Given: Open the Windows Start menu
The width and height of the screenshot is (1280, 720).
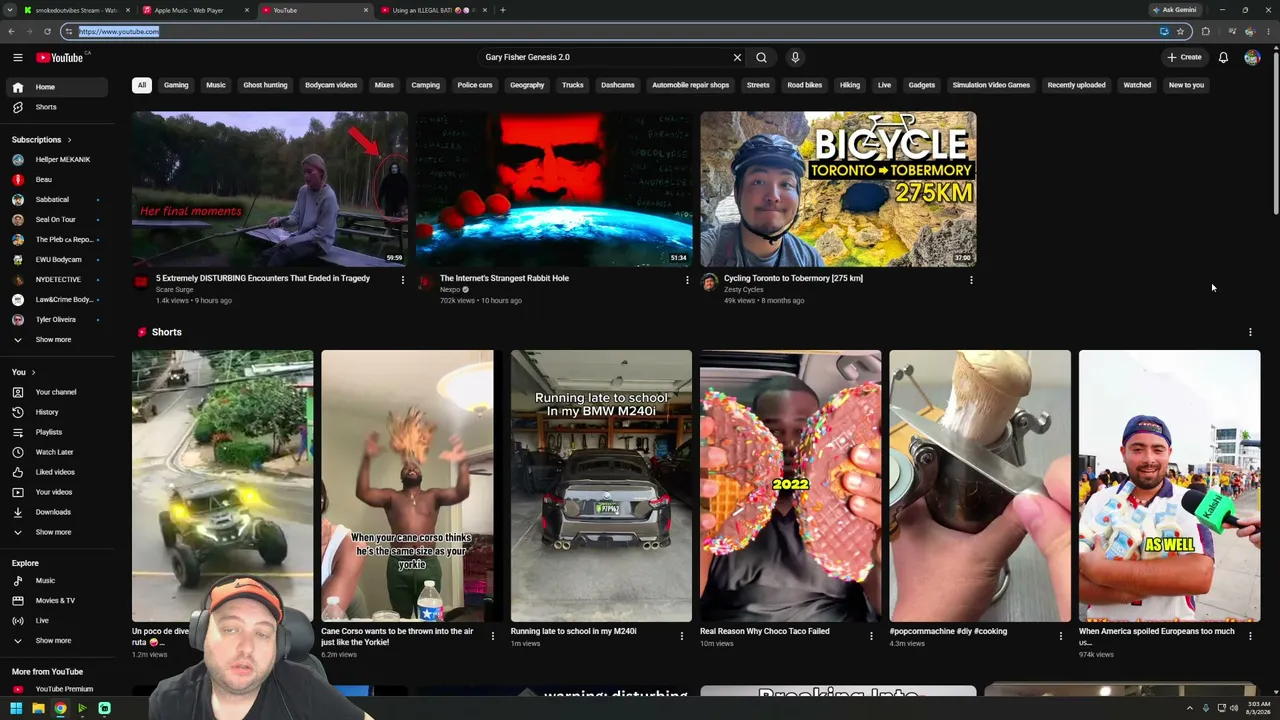Looking at the screenshot, I should pos(16,709).
